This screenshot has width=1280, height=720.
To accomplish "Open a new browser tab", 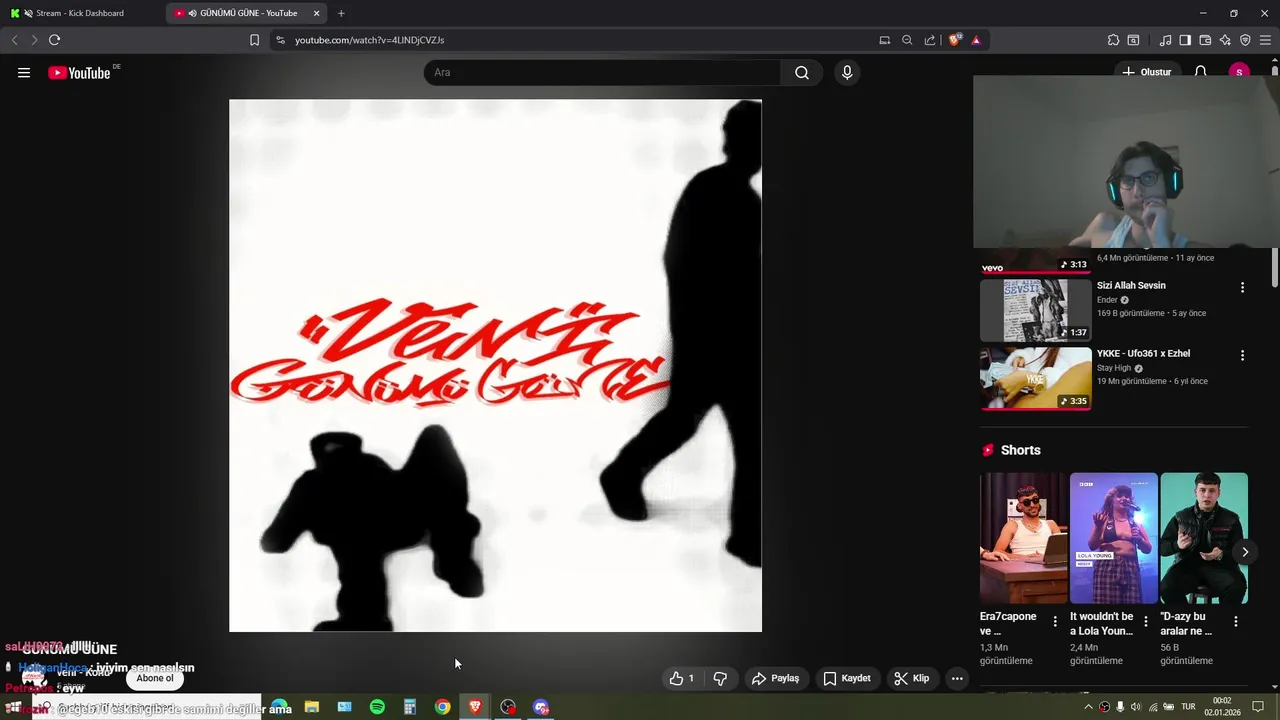I will tap(341, 13).
